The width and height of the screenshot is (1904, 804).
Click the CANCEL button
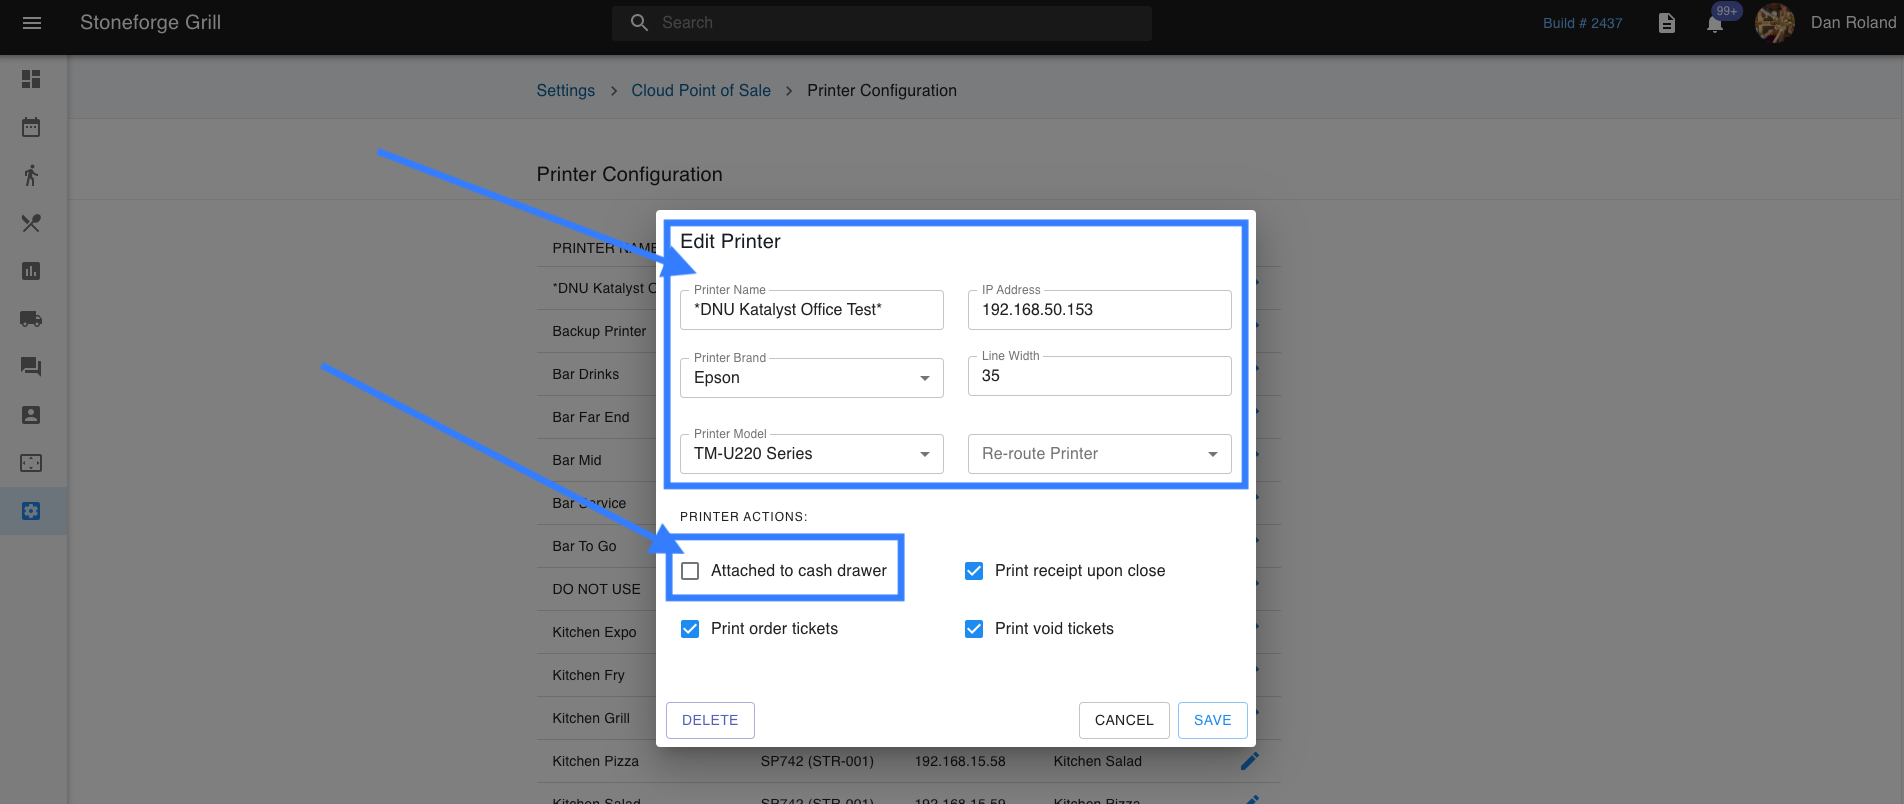(1124, 720)
